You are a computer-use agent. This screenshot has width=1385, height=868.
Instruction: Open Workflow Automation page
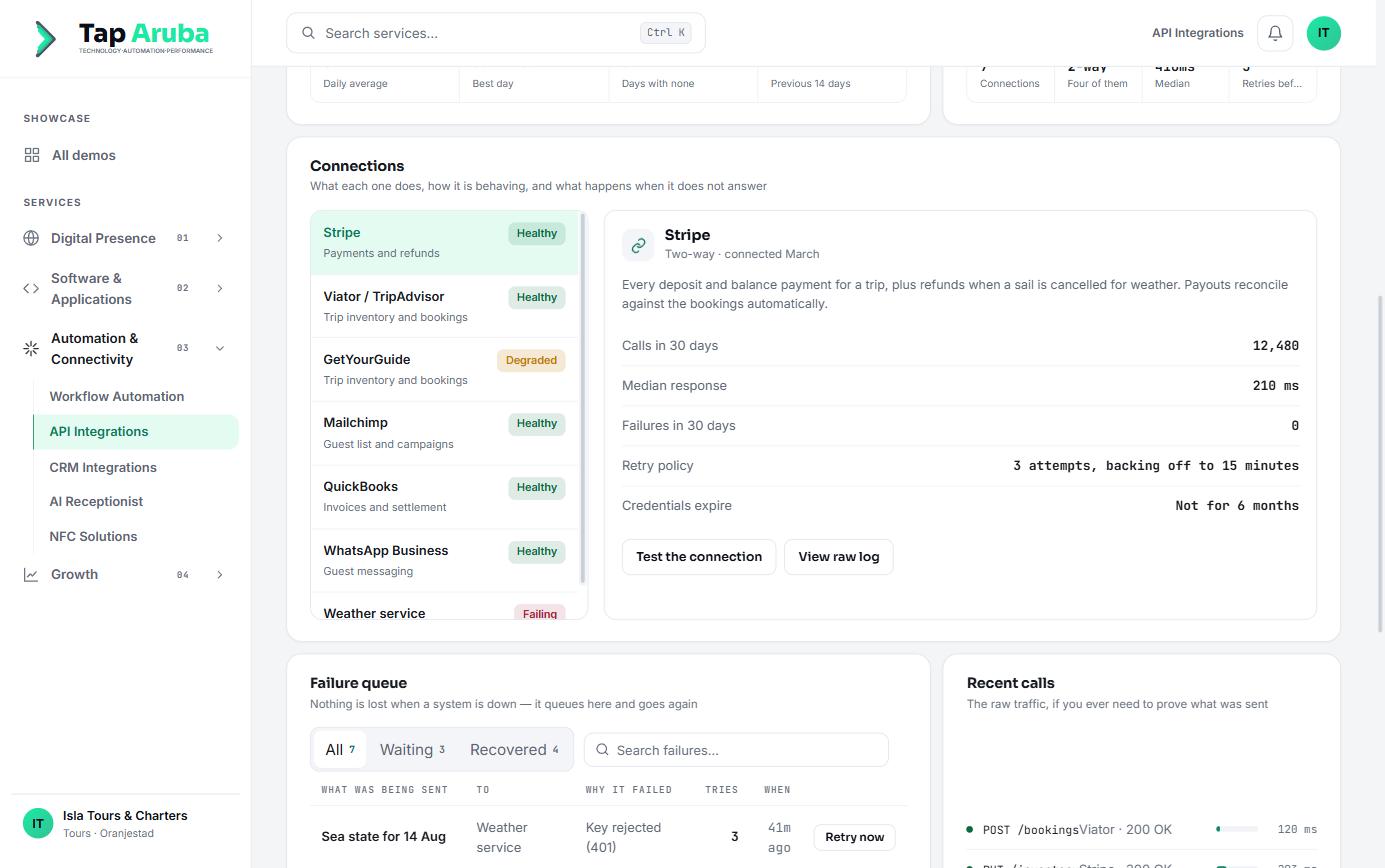point(117,396)
